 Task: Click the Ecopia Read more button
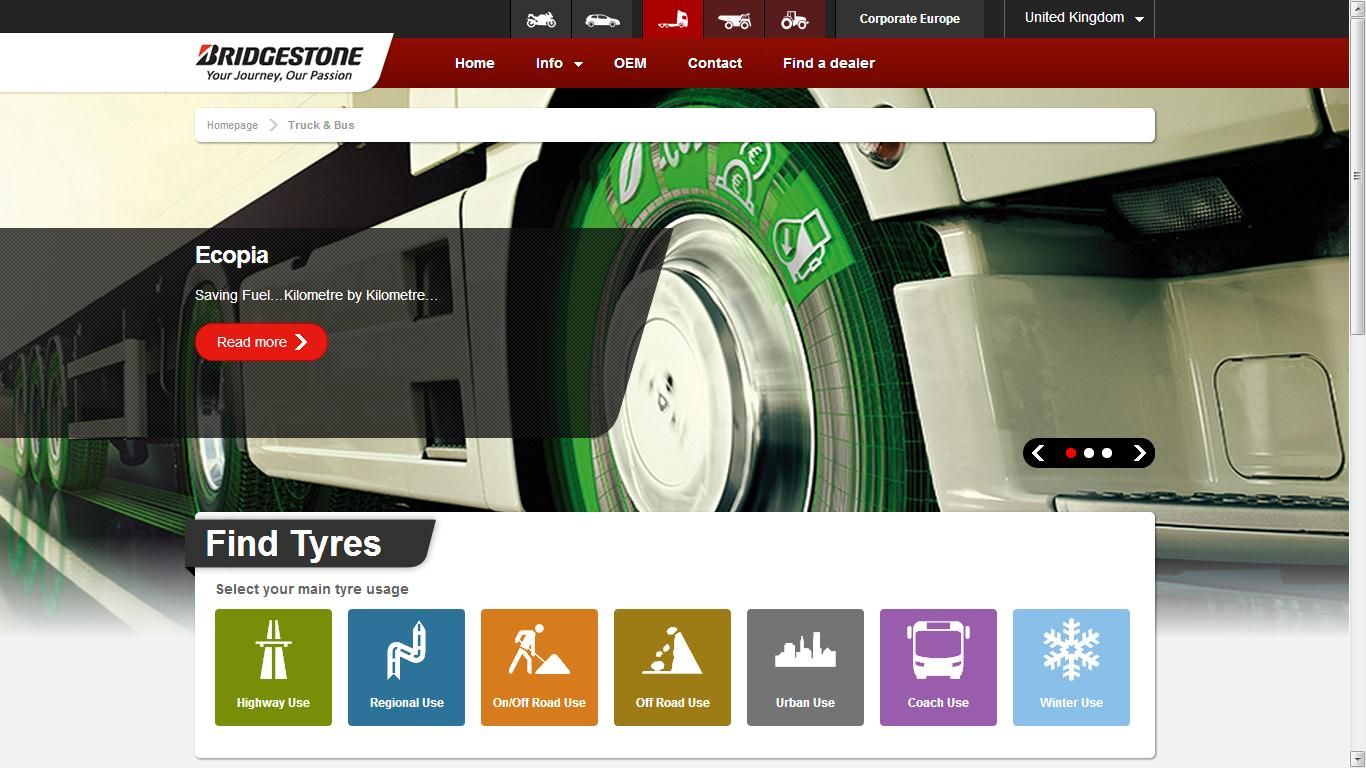260,341
